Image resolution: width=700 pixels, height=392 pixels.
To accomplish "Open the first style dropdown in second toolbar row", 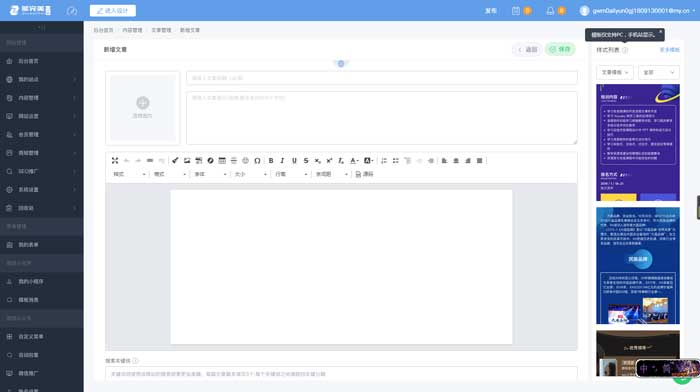I will coord(129,174).
